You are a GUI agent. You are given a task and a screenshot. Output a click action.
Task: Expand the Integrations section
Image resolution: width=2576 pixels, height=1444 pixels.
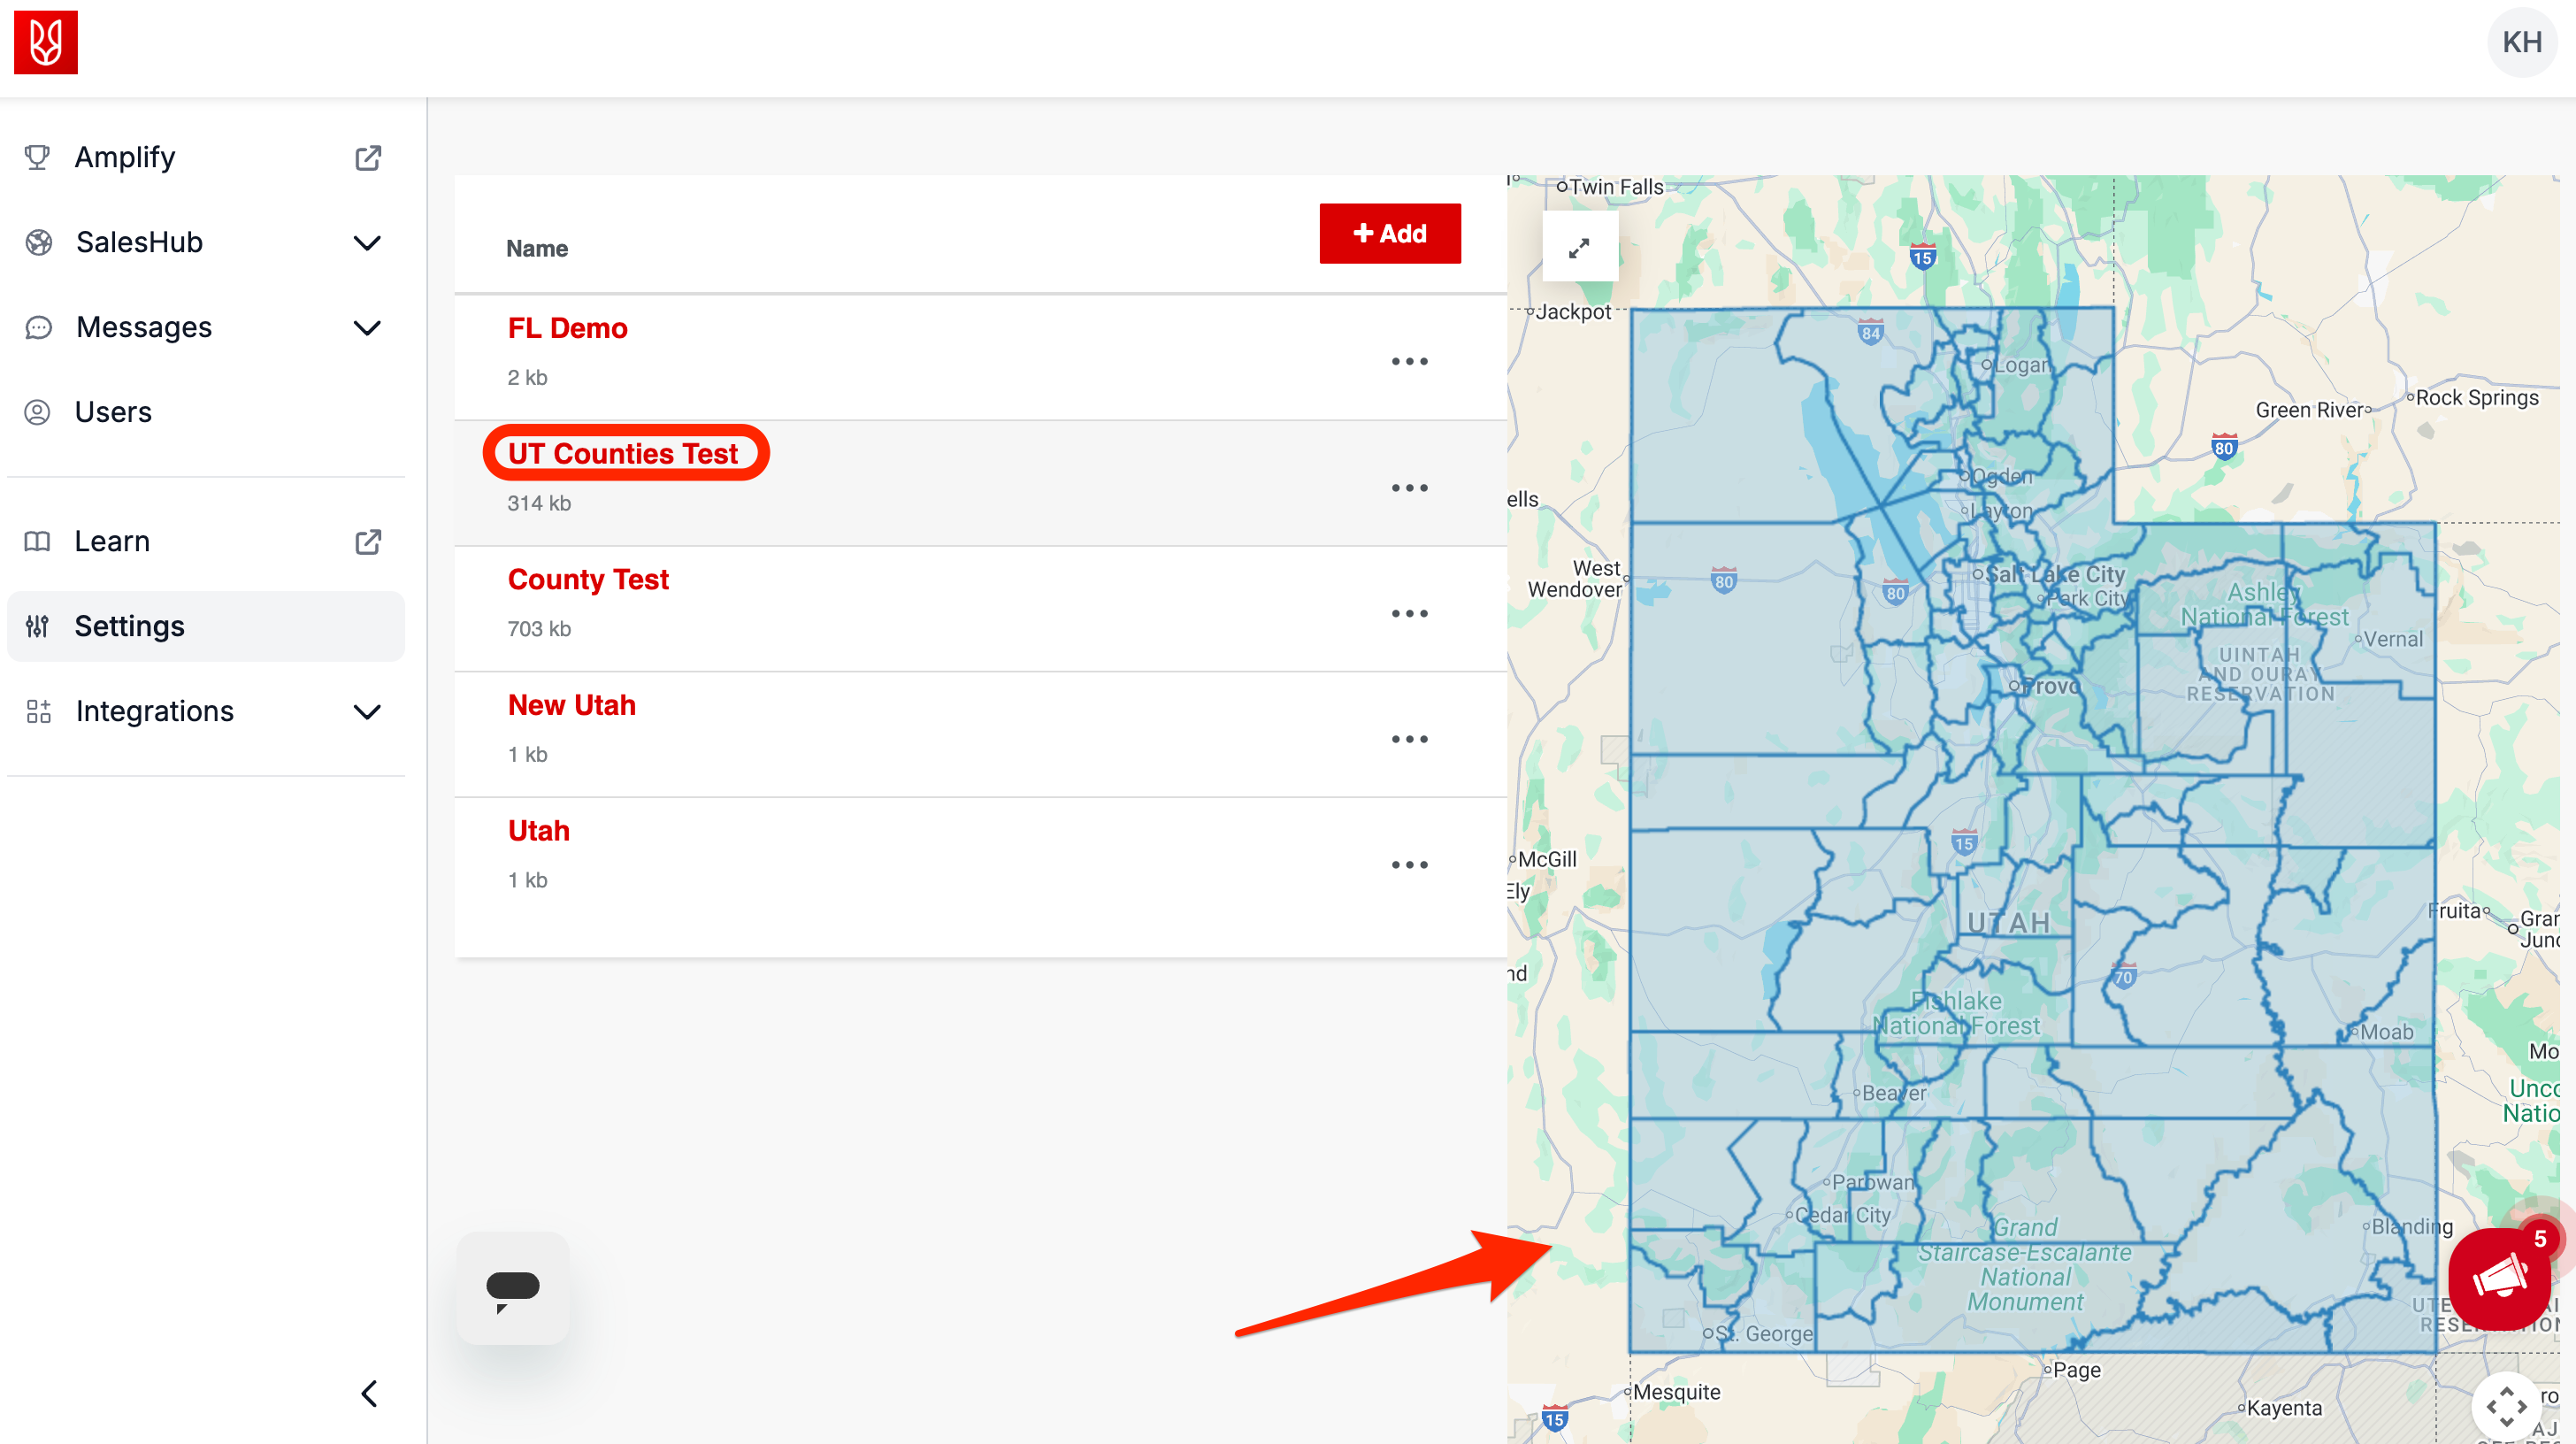click(x=367, y=711)
